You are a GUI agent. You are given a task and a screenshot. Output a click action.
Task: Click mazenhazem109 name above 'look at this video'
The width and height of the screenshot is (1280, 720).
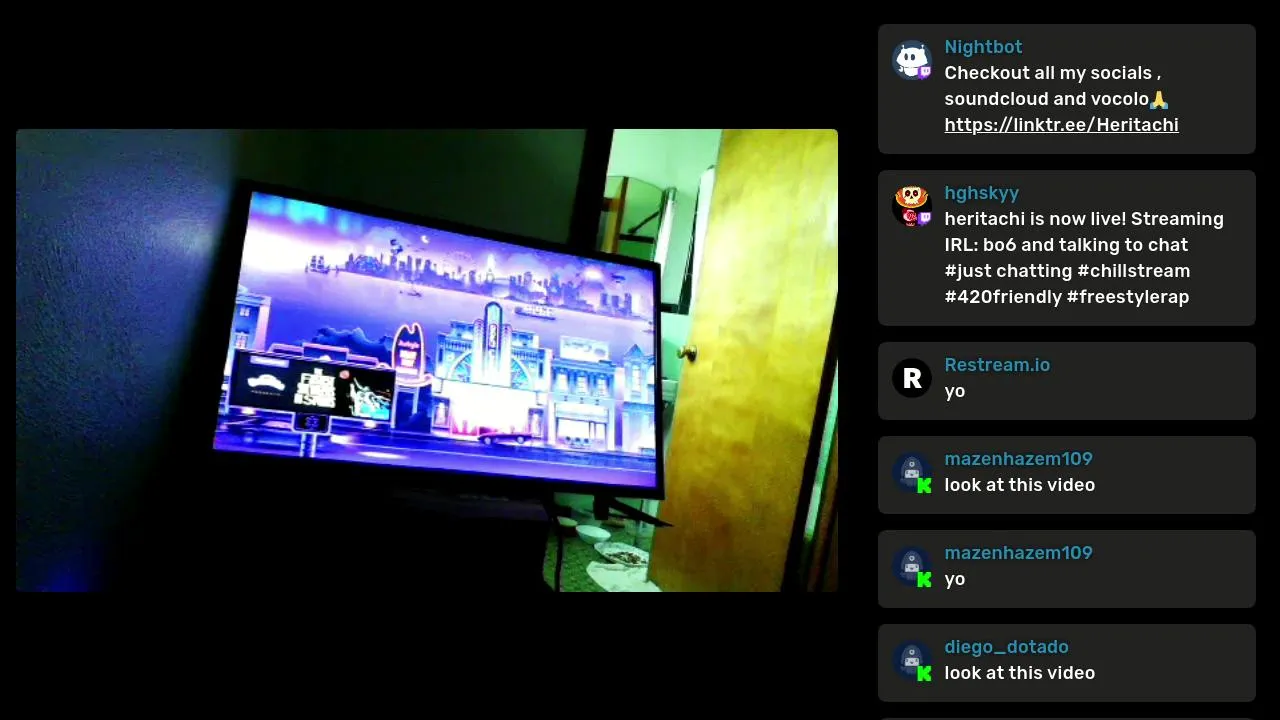click(1018, 459)
